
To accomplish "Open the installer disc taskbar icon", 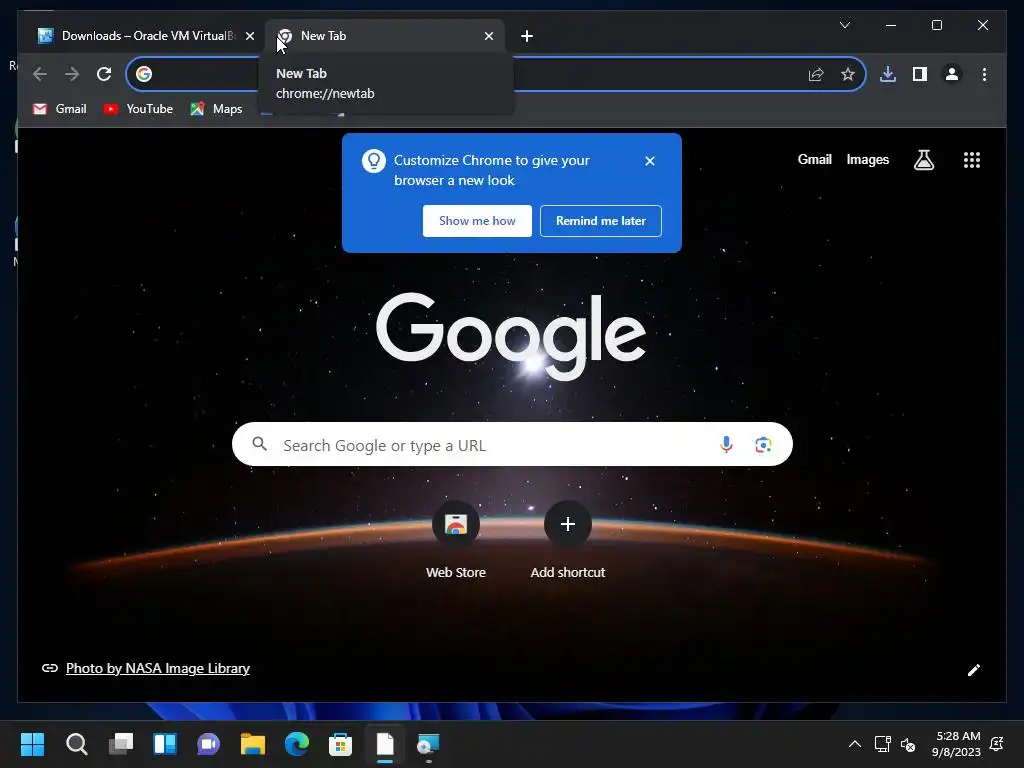I will click(428, 744).
